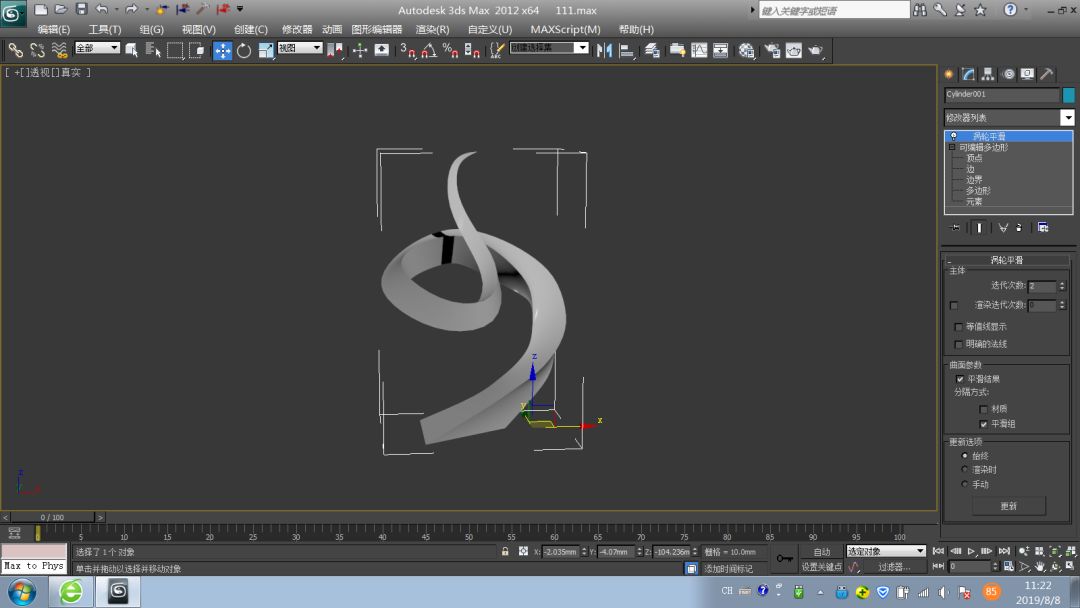Open the 帮助(H) menu
This screenshot has width=1080, height=608.
tap(636, 30)
